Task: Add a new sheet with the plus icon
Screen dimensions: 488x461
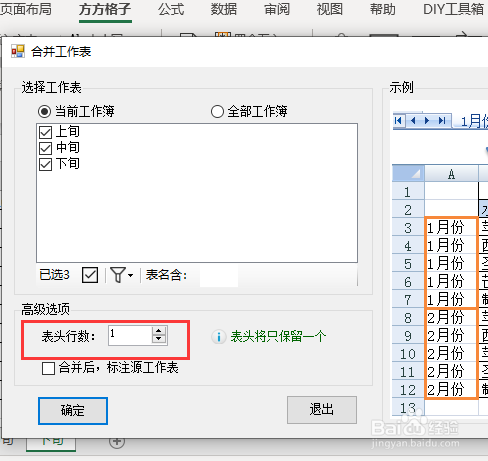Action: click(117, 442)
